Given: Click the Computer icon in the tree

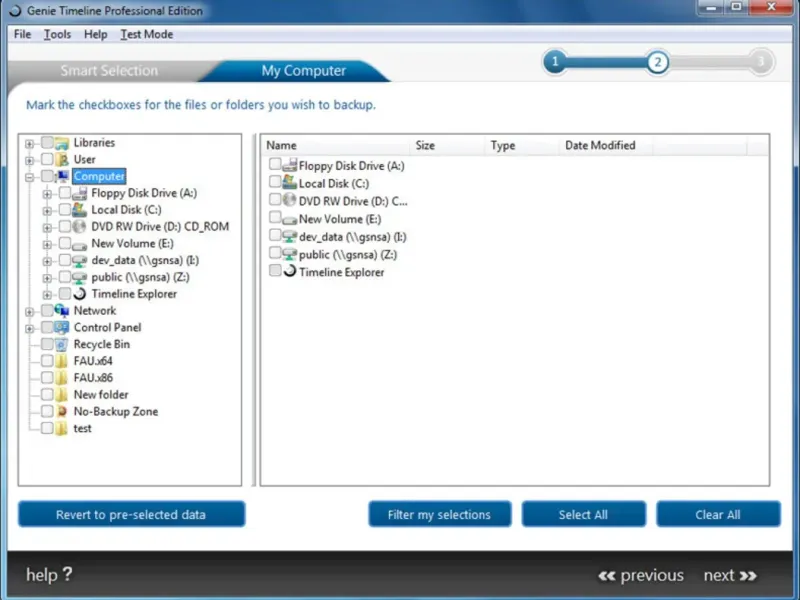Looking at the screenshot, I should (x=63, y=177).
